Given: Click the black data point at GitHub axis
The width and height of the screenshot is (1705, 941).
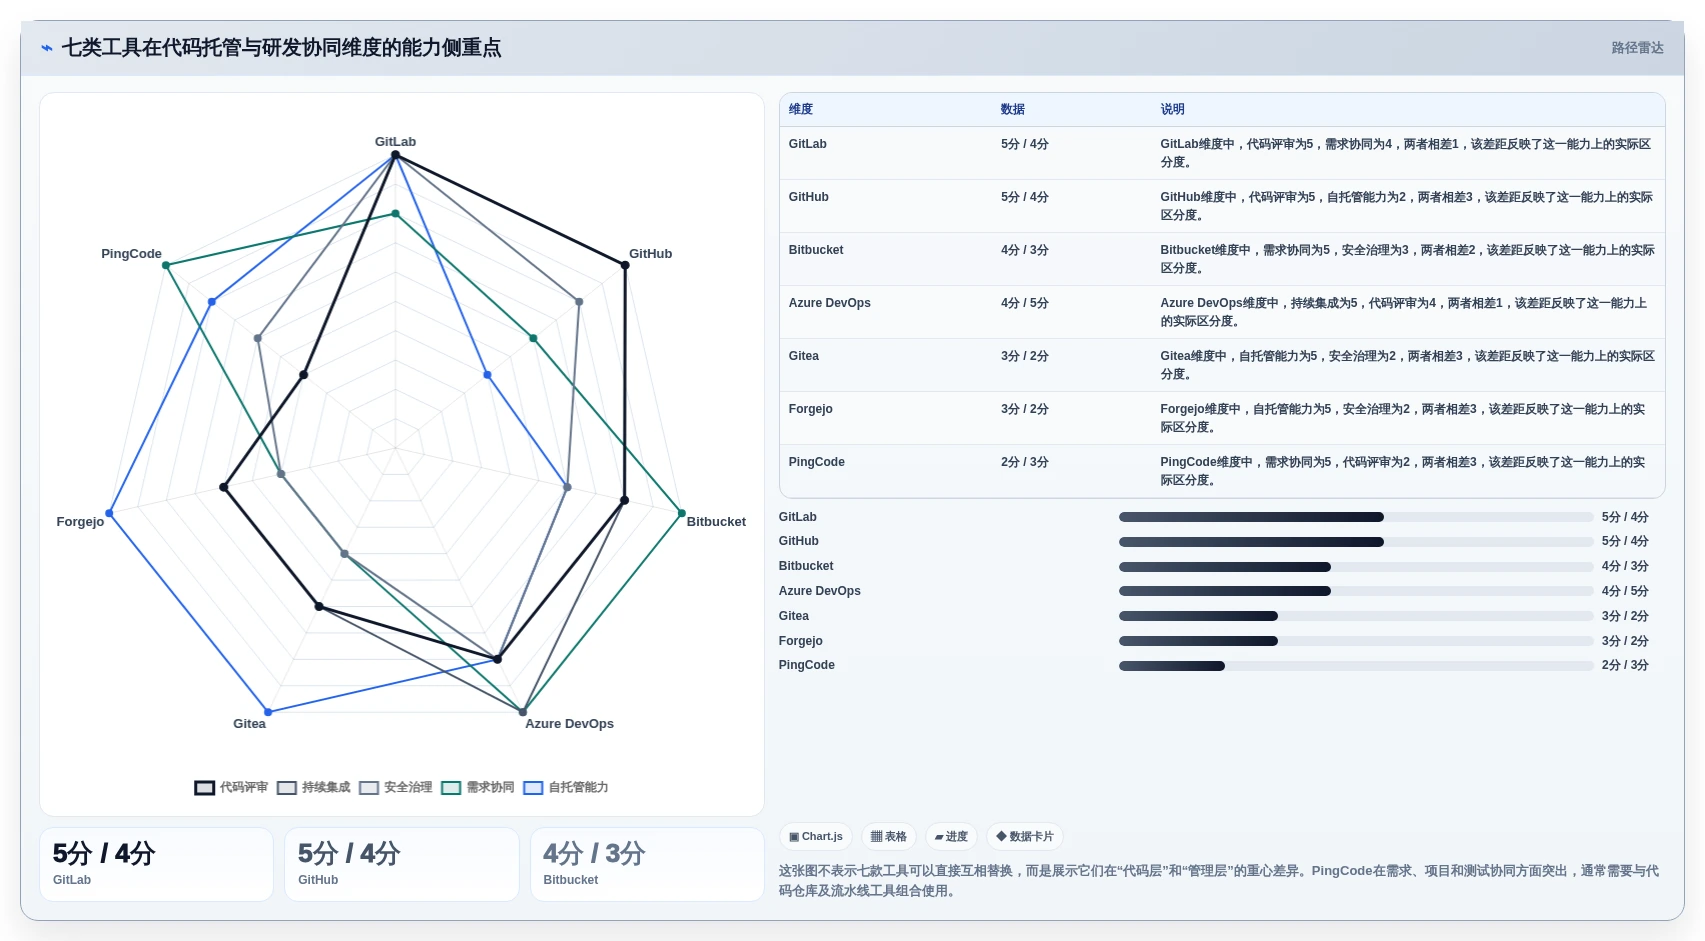Looking at the screenshot, I should [x=625, y=265].
